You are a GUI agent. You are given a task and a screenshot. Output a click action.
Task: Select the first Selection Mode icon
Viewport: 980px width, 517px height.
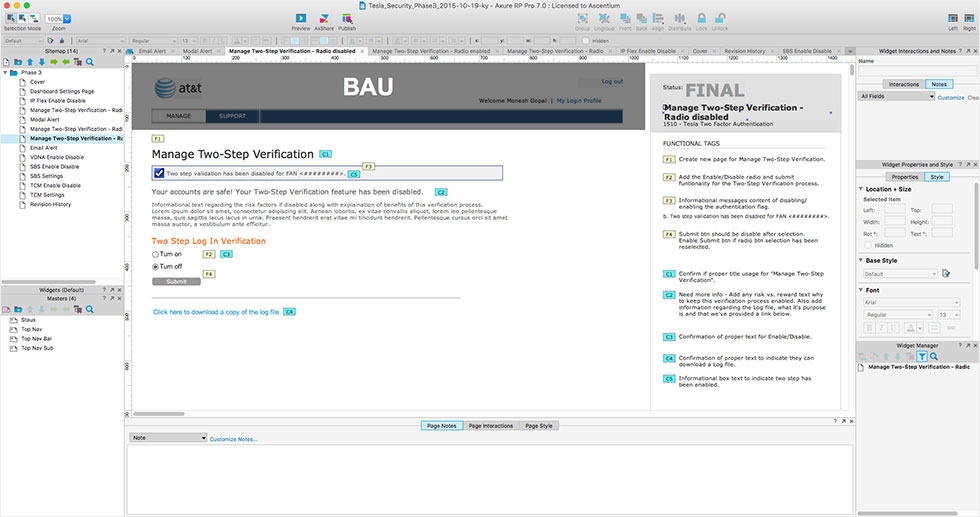point(11,19)
